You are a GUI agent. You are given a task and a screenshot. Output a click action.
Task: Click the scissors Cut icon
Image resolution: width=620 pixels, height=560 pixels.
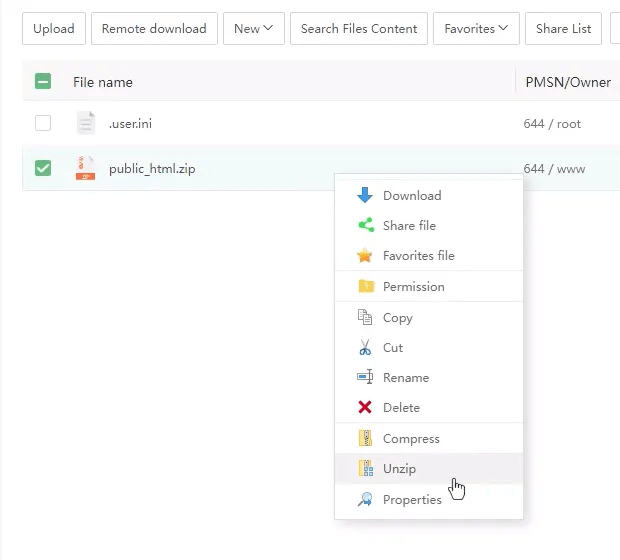click(x=365, y=347)
